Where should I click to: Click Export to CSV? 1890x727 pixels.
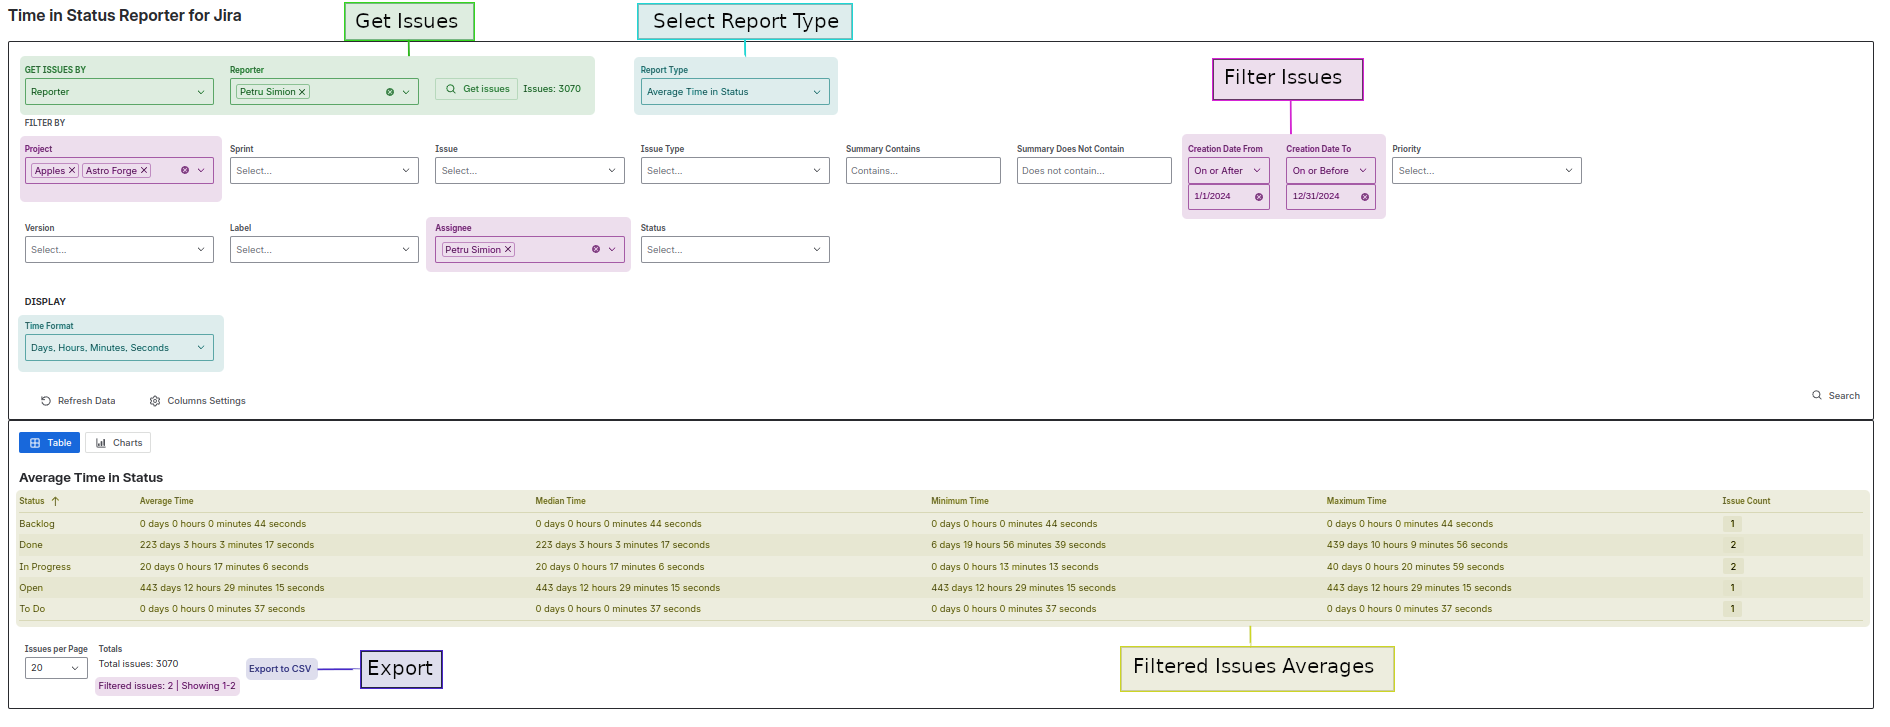click(280, 669)
